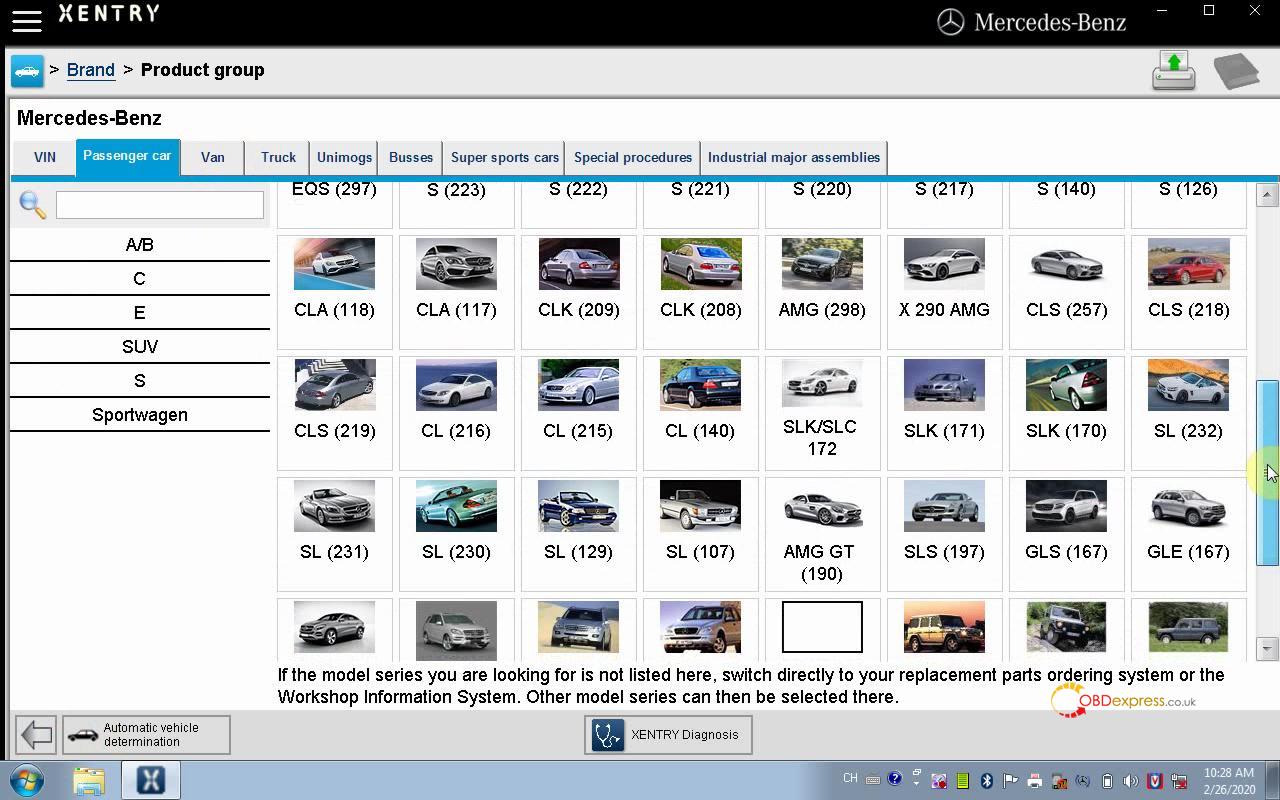Choose CL (215) model tile

(578, 413)
